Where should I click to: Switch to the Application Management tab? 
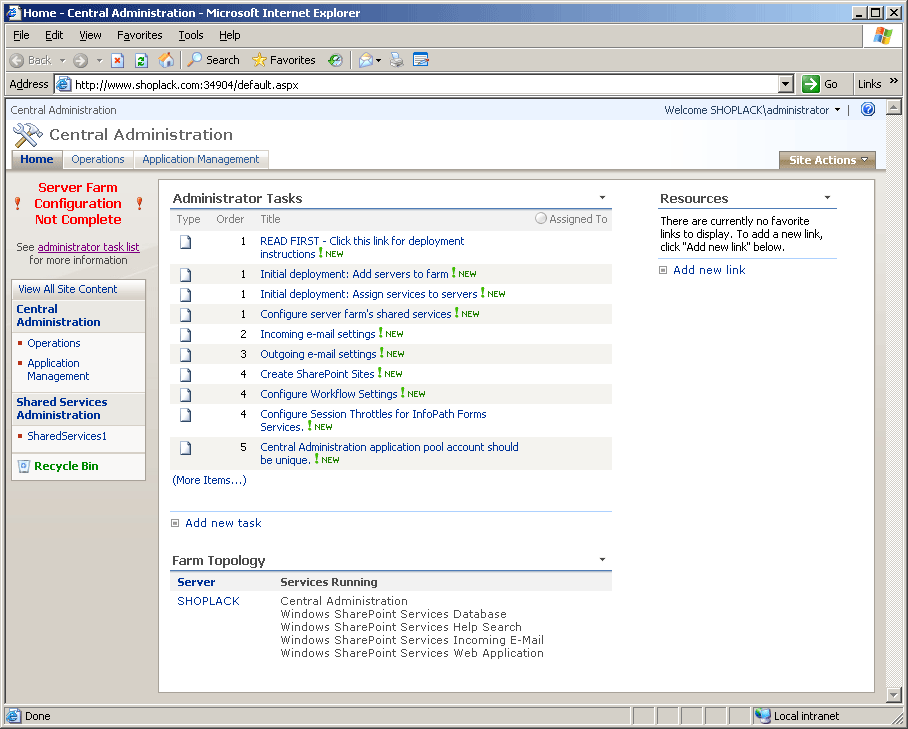pyautogui.click(x=201, y=159)
